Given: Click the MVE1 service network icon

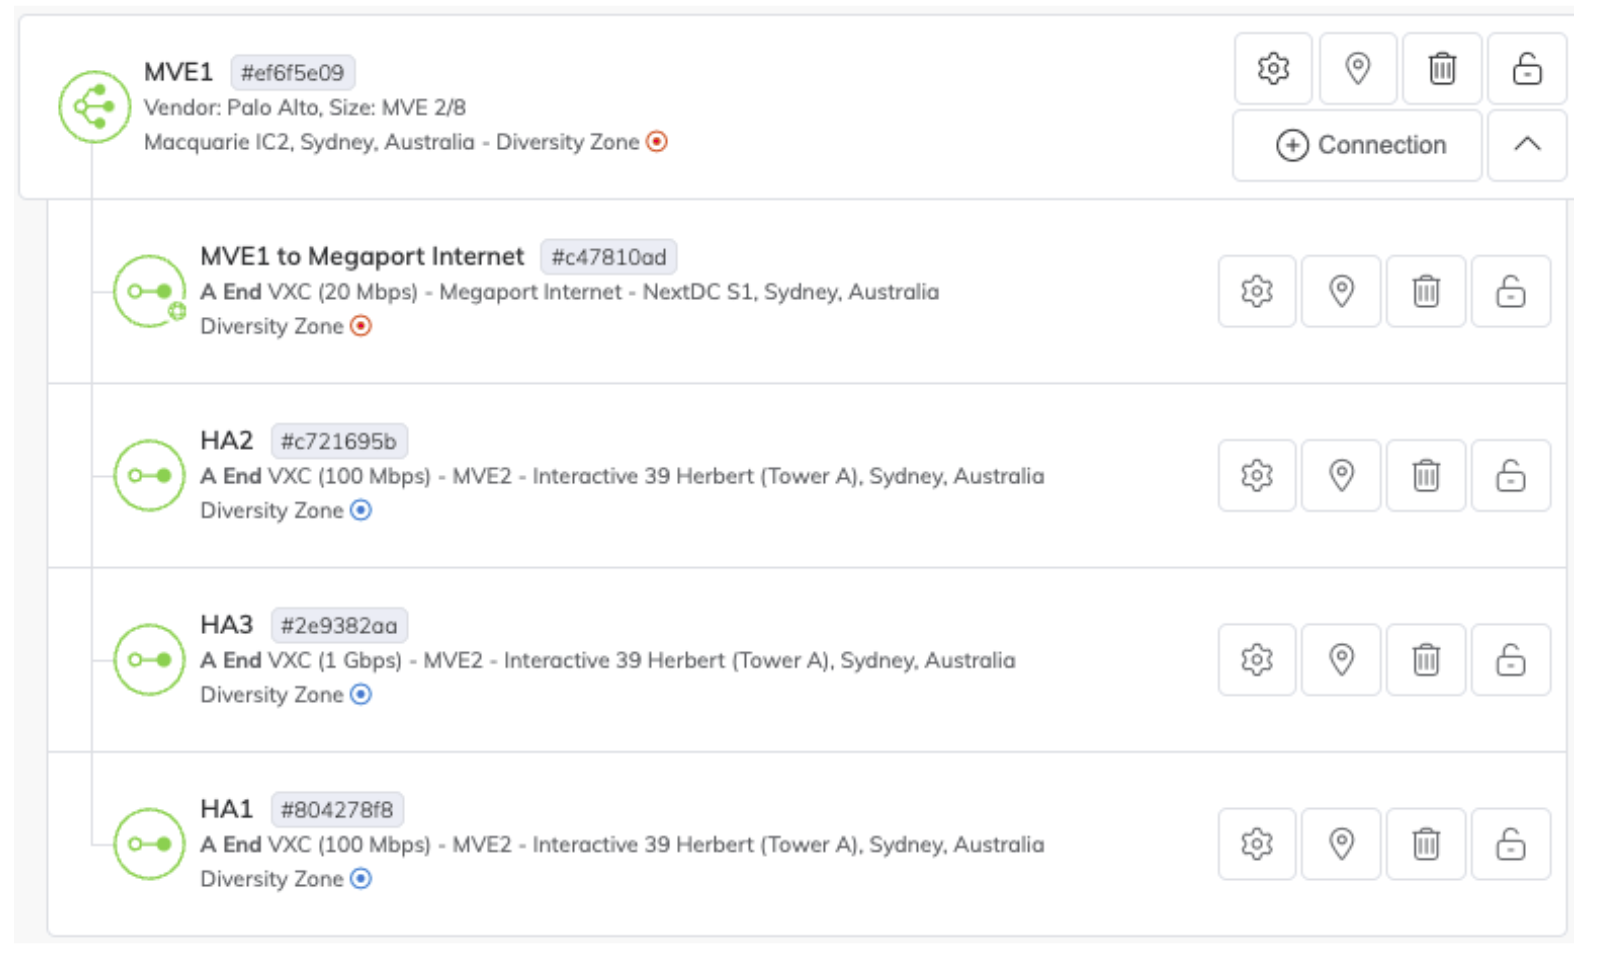Looking at the screenshot, I should (93, 102).
